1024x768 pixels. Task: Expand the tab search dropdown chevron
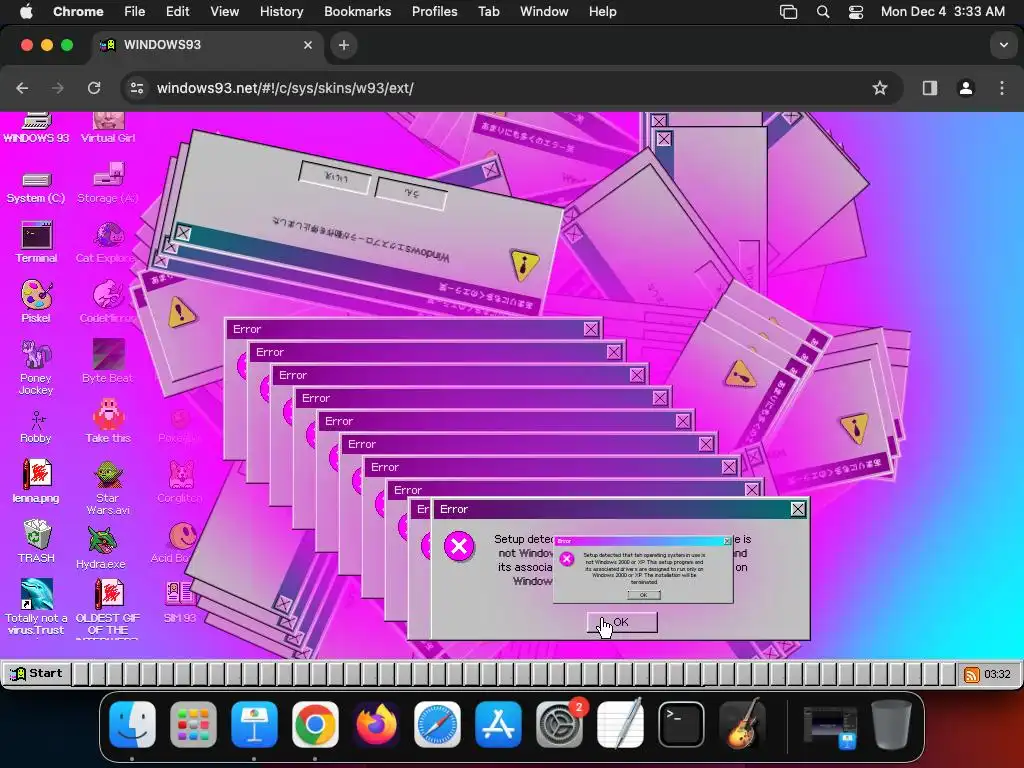(x=1003, y=45)
